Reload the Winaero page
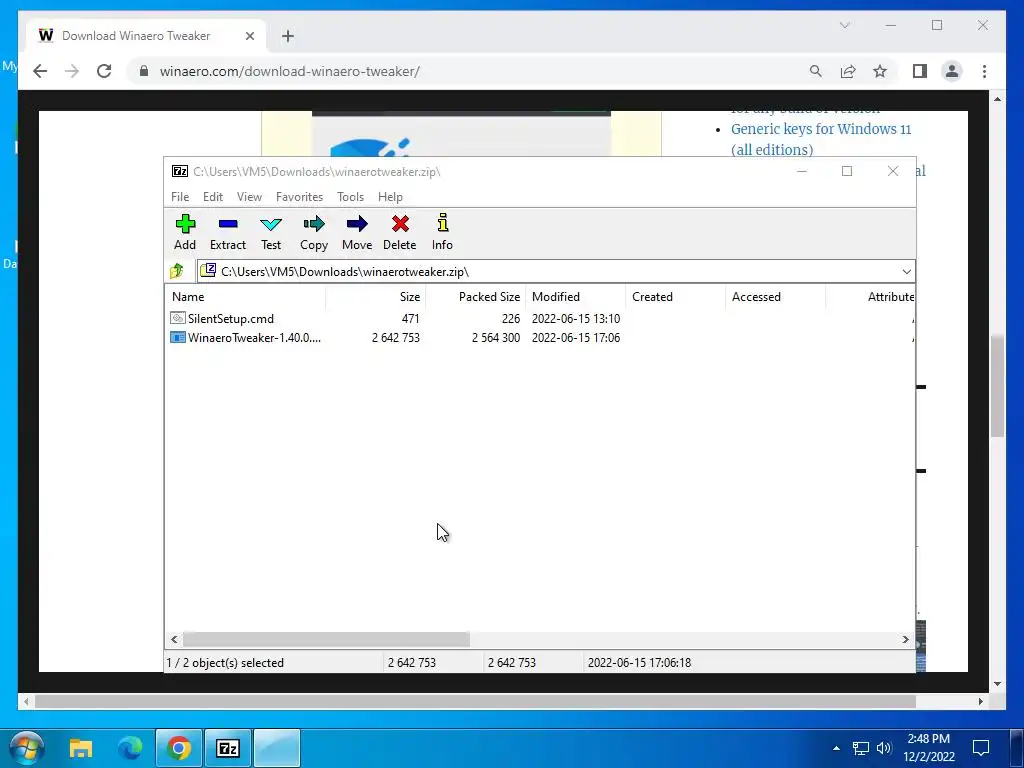This screenshot has width=1024, height=768. (x=104, y=71)
